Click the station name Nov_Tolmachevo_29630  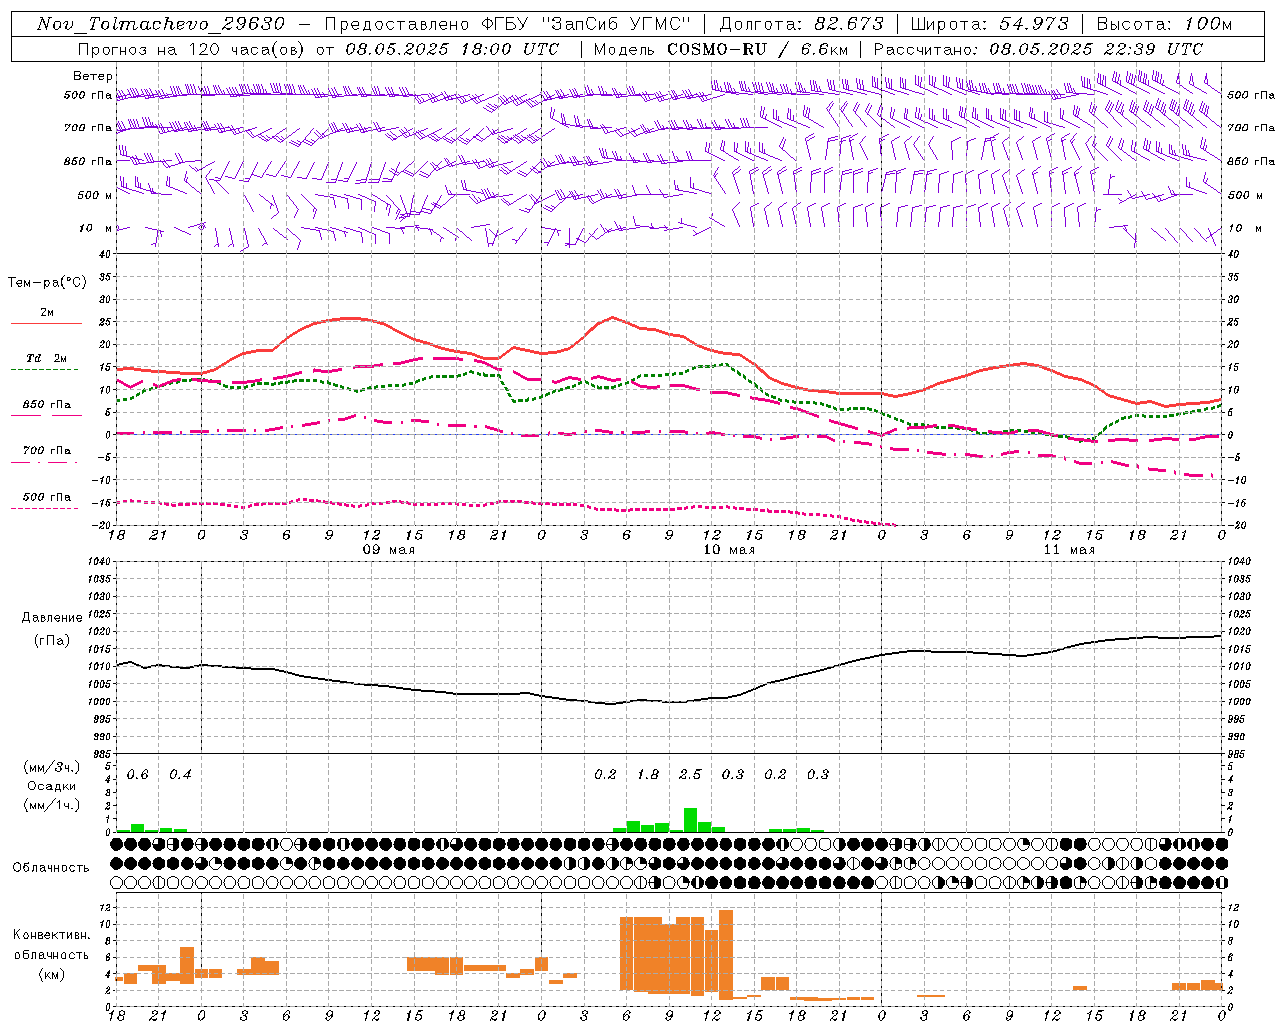[x=161, y=24]
